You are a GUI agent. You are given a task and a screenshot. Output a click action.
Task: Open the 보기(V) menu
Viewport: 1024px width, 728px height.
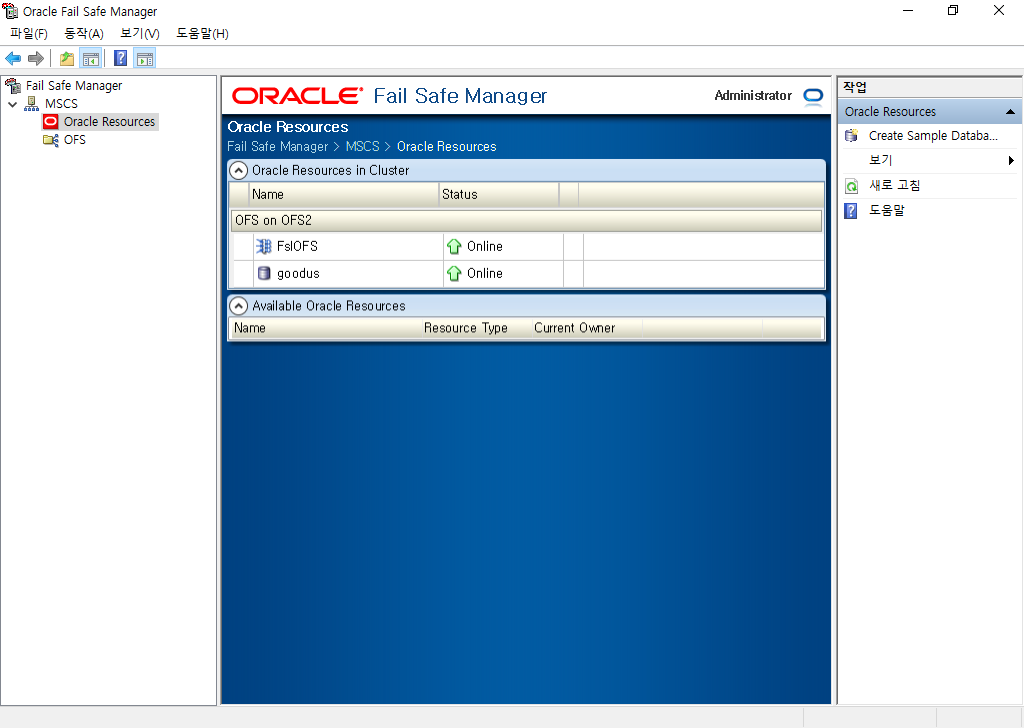[x=140, y=33]
